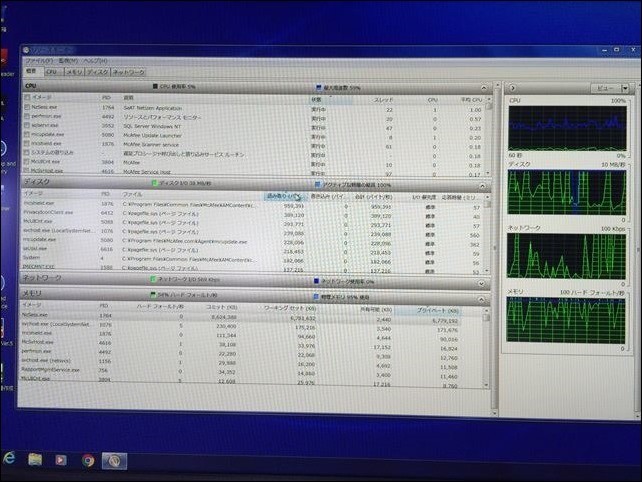Click down arrow of the Memory list scrollbar
Image resolution: width=642 pixels, height=482 pixels.
click(486, 385)
